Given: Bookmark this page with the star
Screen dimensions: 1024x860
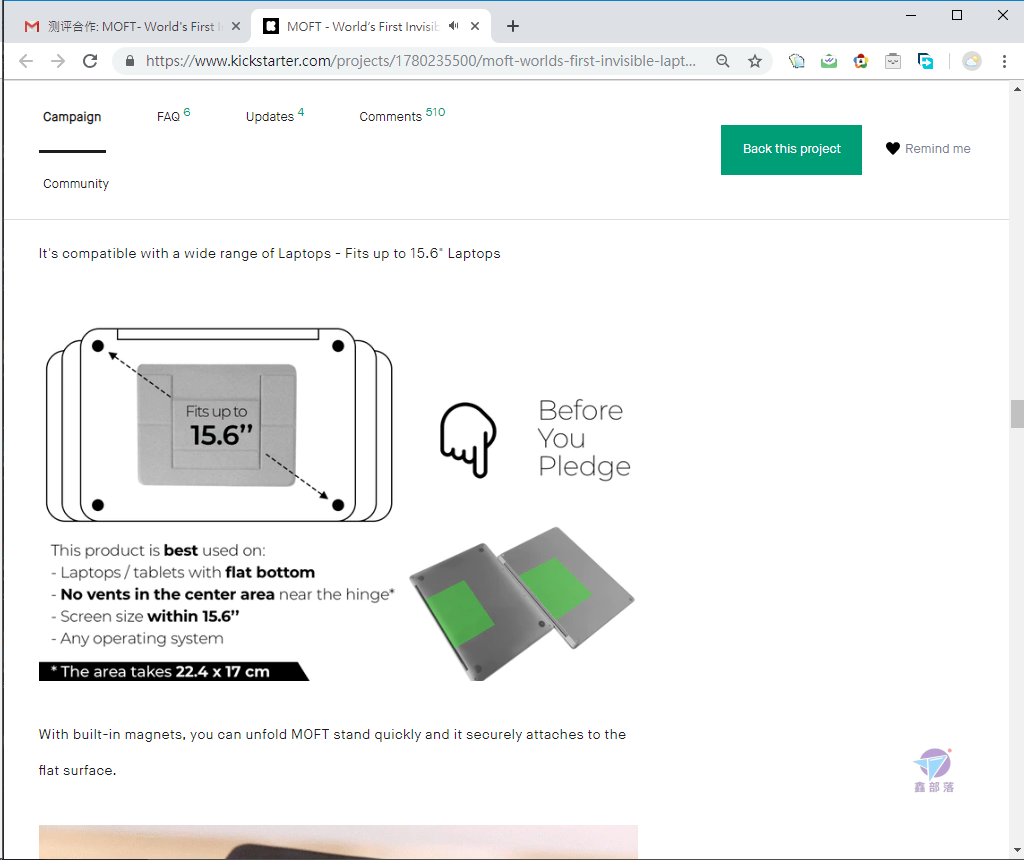Looking at the screenshot, I should tap(755, 61).
